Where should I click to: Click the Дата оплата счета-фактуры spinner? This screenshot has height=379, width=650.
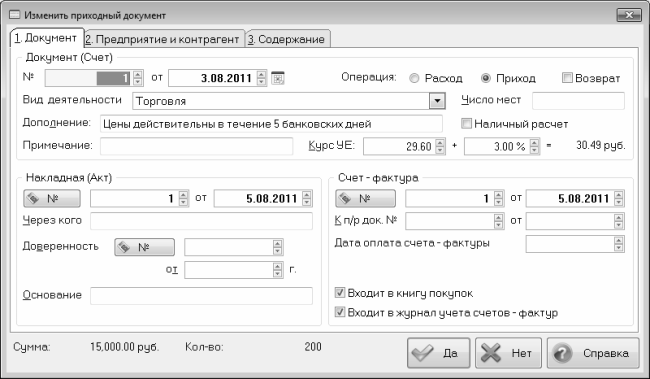(619, 244)
